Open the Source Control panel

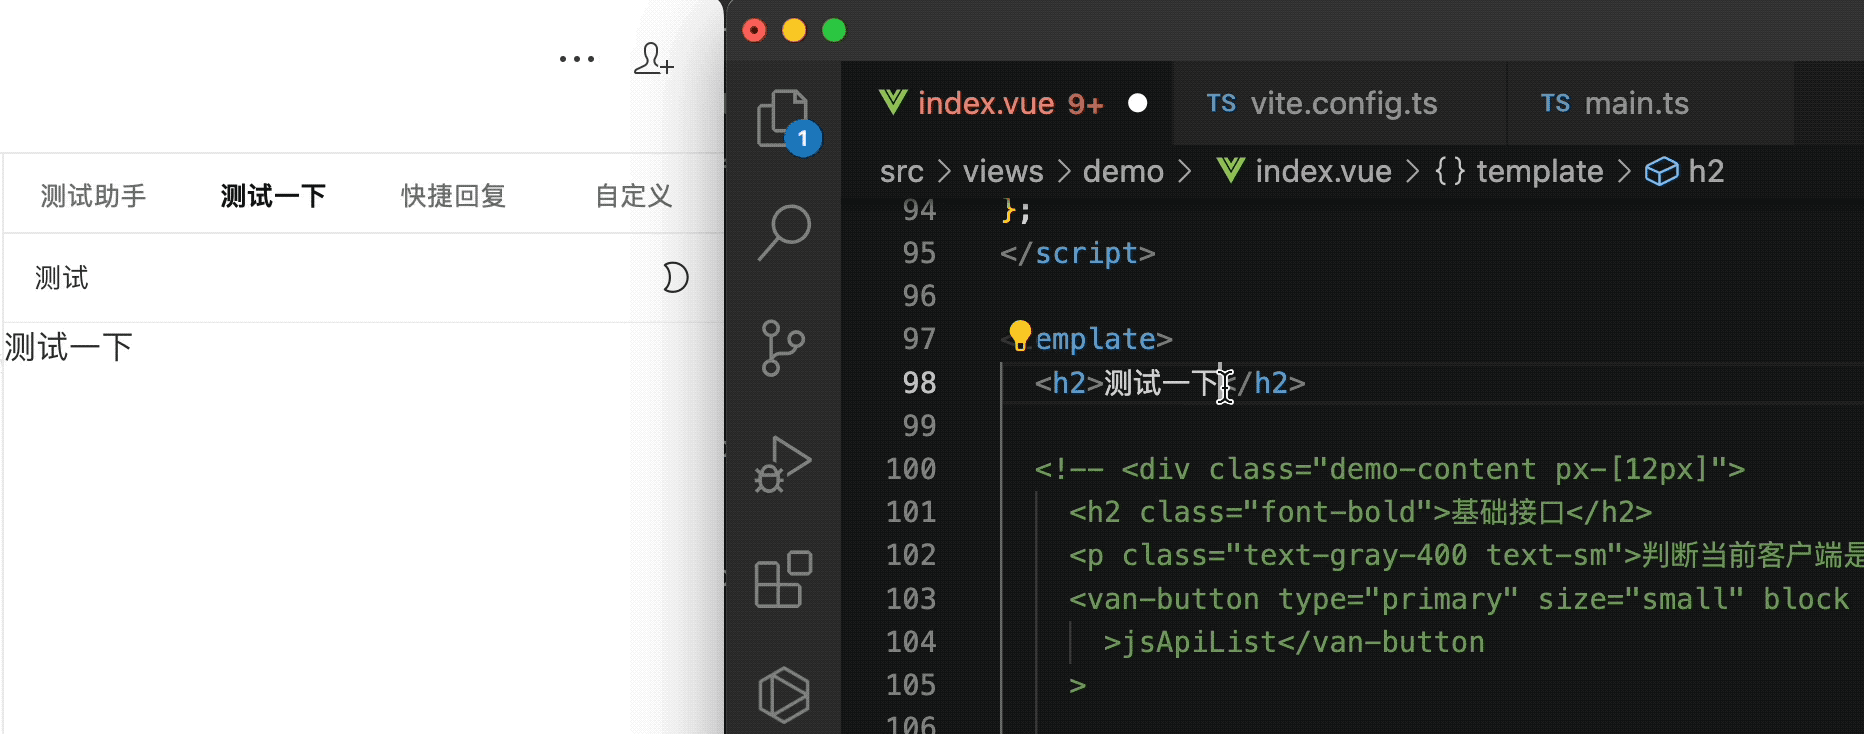(x=783, y=348)
